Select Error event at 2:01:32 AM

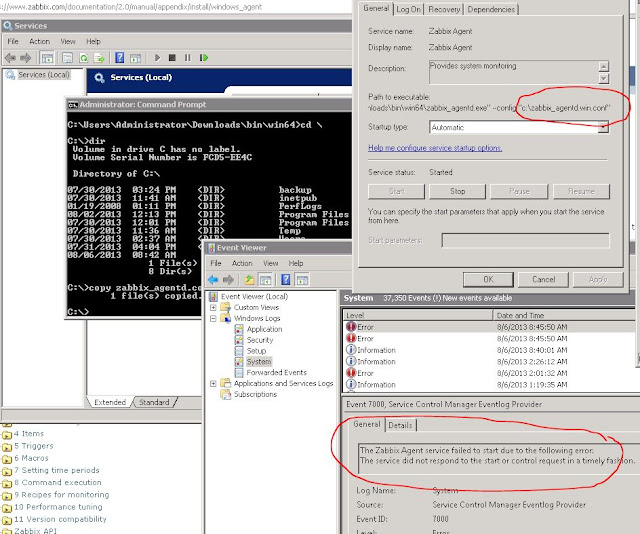pos(489,373)
